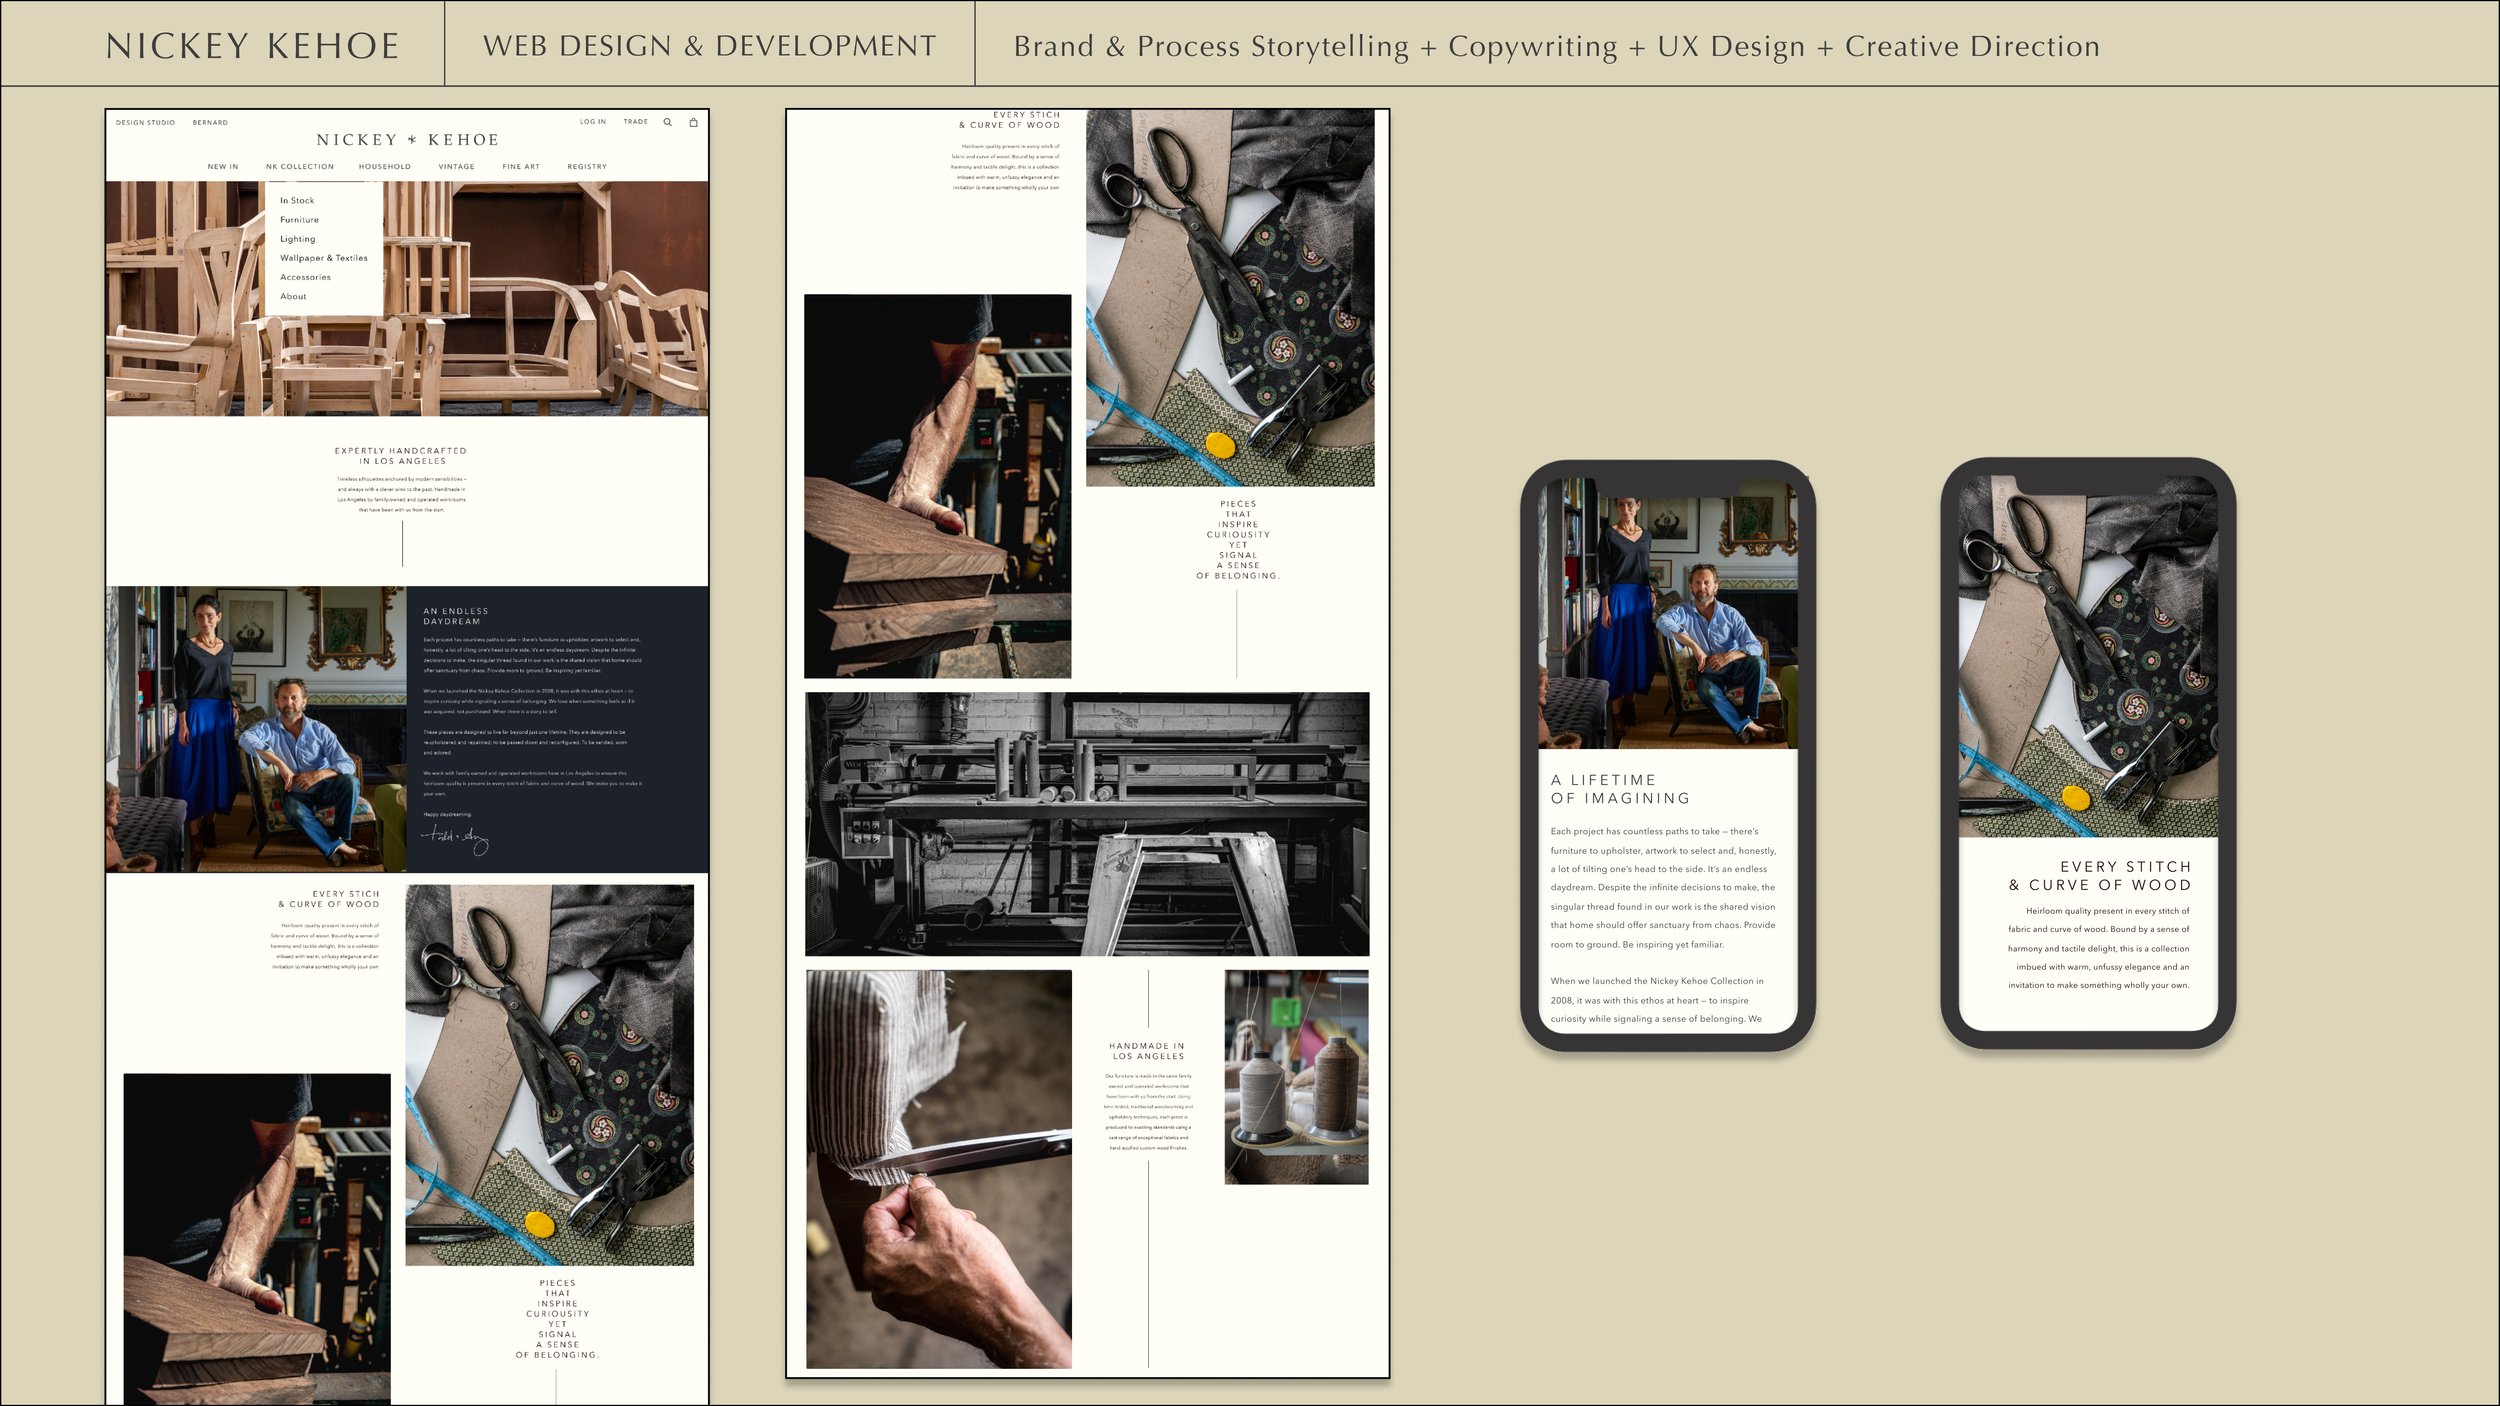
Task: Click the 'HANDMADE IN LOS ANGELES' heading
Action: (1147, 1051)
